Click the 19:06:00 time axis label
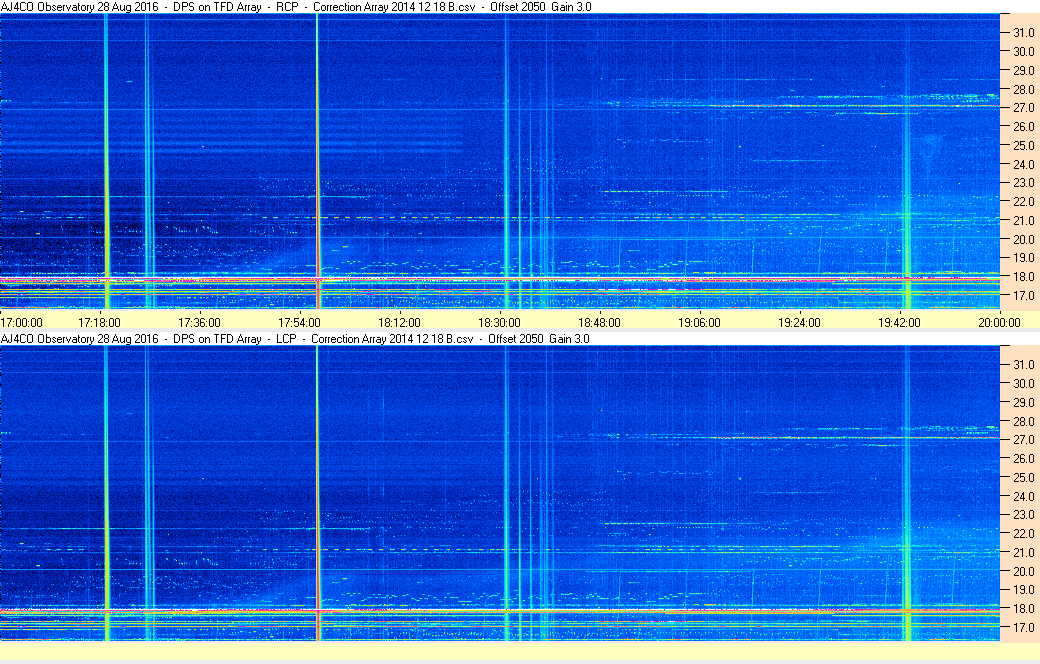1040x664 pixels. (699, 322)
